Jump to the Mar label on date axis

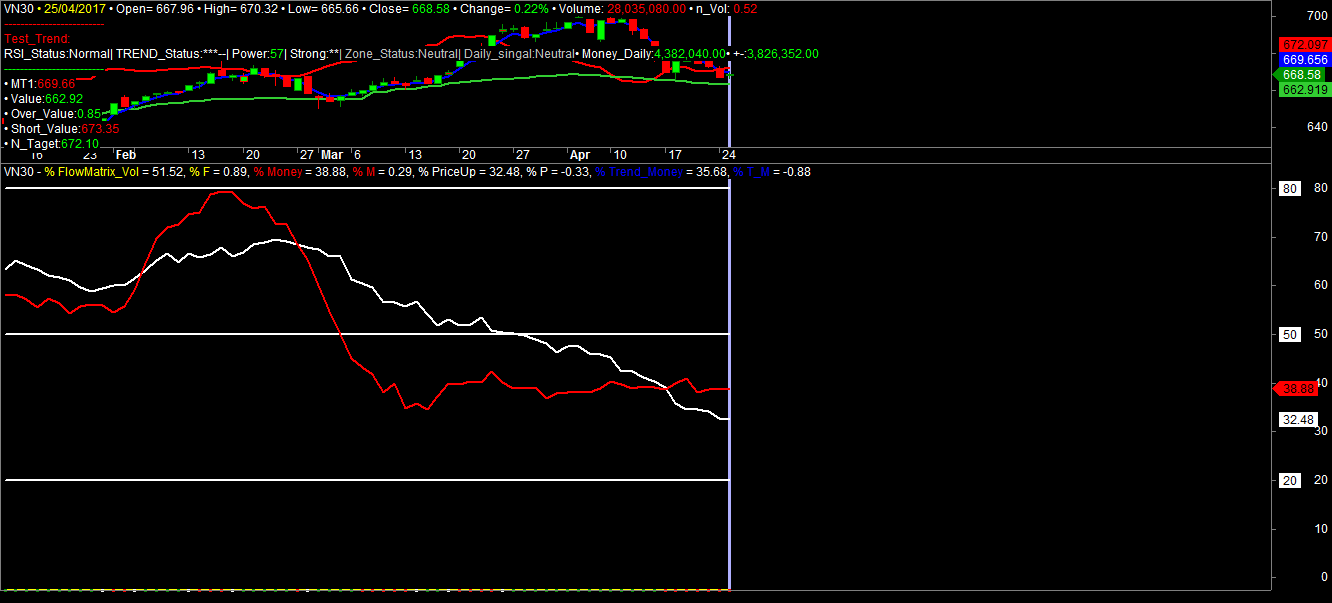(332, 155)
